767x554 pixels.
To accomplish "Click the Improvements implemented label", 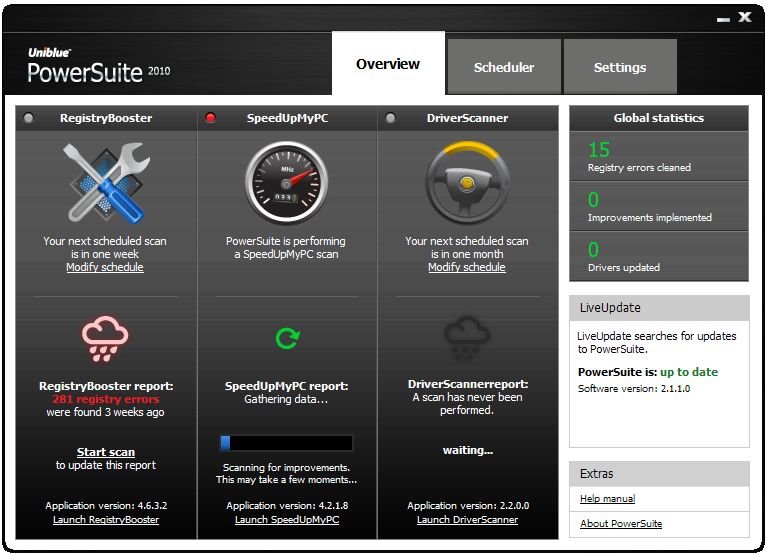I will pyautogui.click(x=650, y=217).
